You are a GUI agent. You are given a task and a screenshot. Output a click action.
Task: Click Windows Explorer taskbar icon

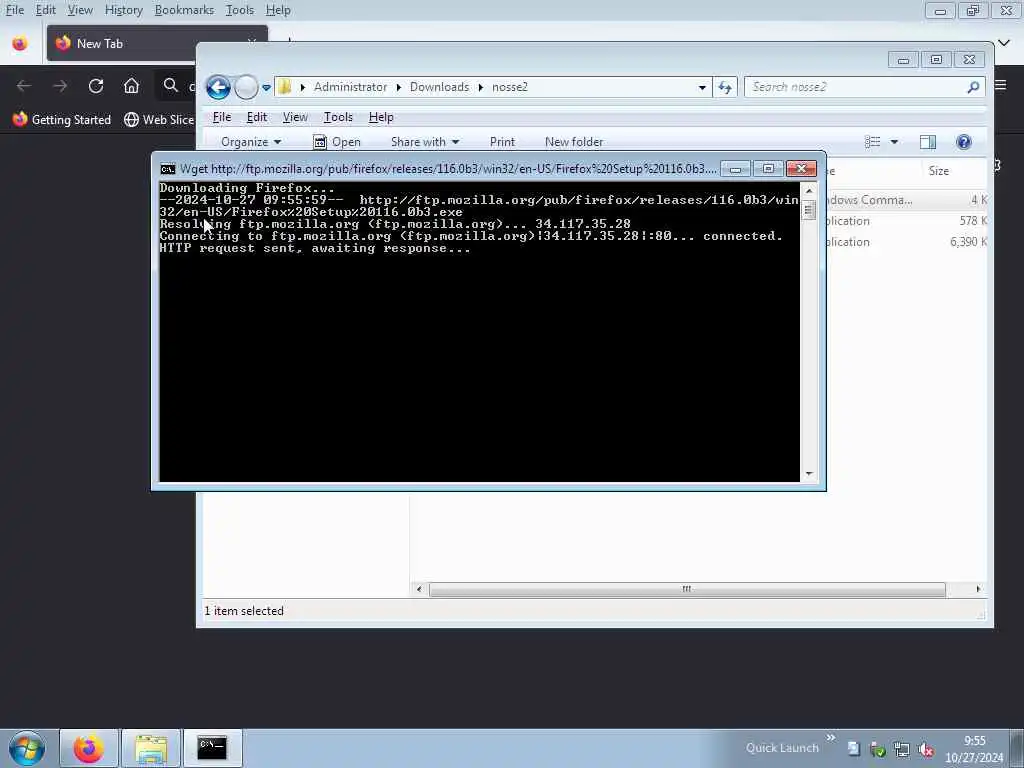[151, 748]
